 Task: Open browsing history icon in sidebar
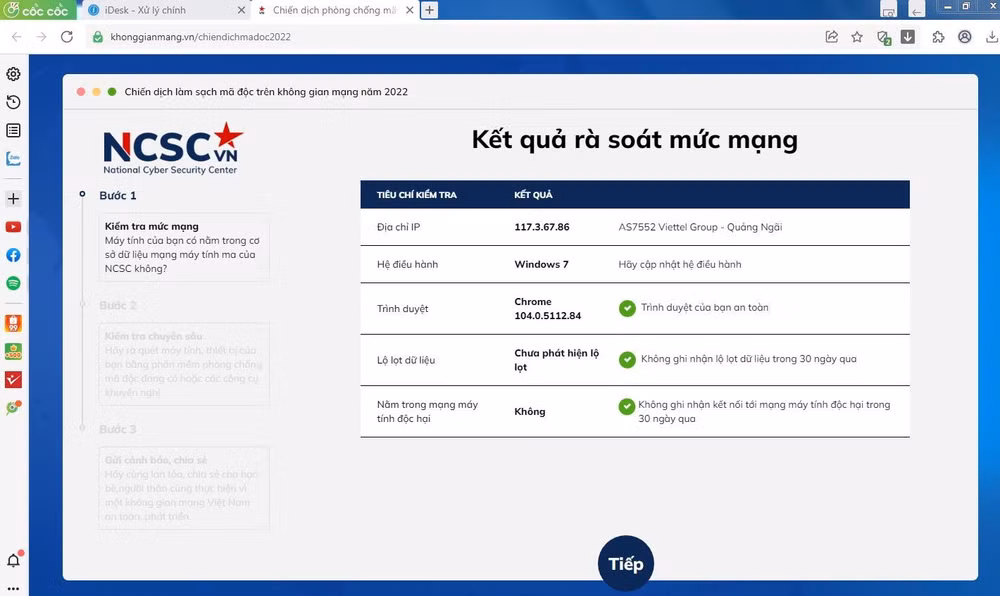coord(13,102)
